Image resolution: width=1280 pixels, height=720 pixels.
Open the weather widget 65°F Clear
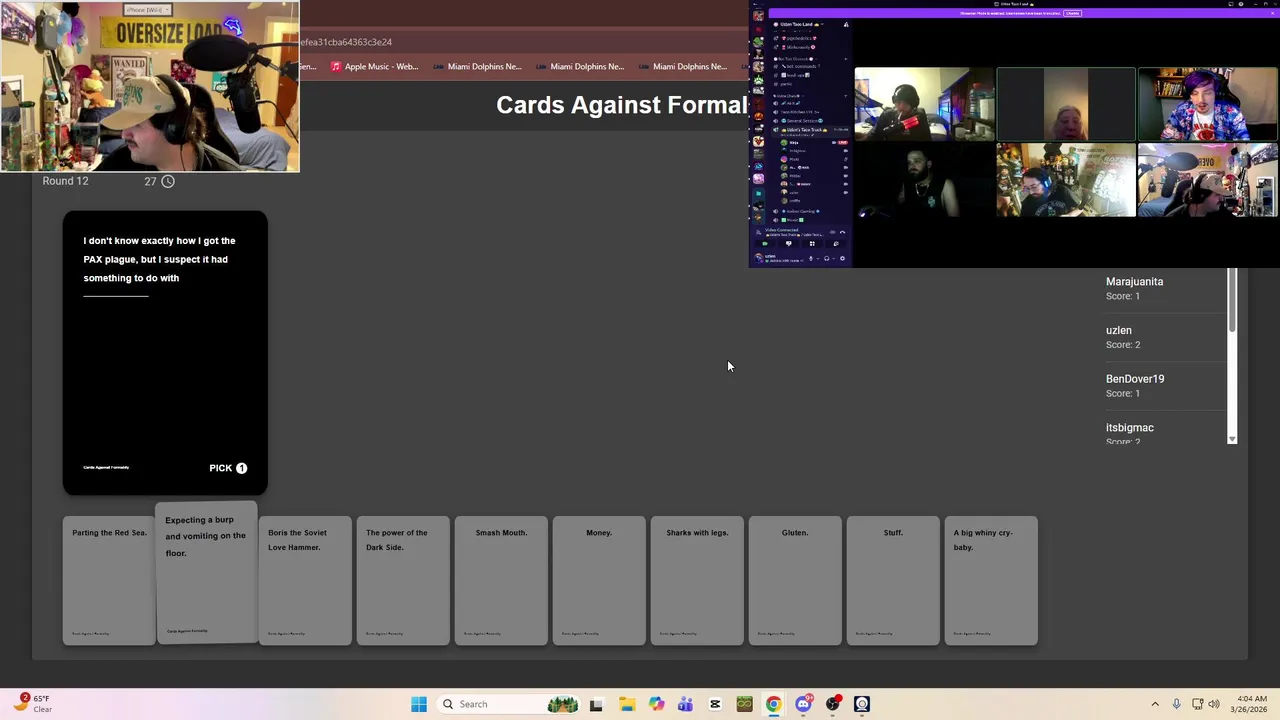click(32, 704)
